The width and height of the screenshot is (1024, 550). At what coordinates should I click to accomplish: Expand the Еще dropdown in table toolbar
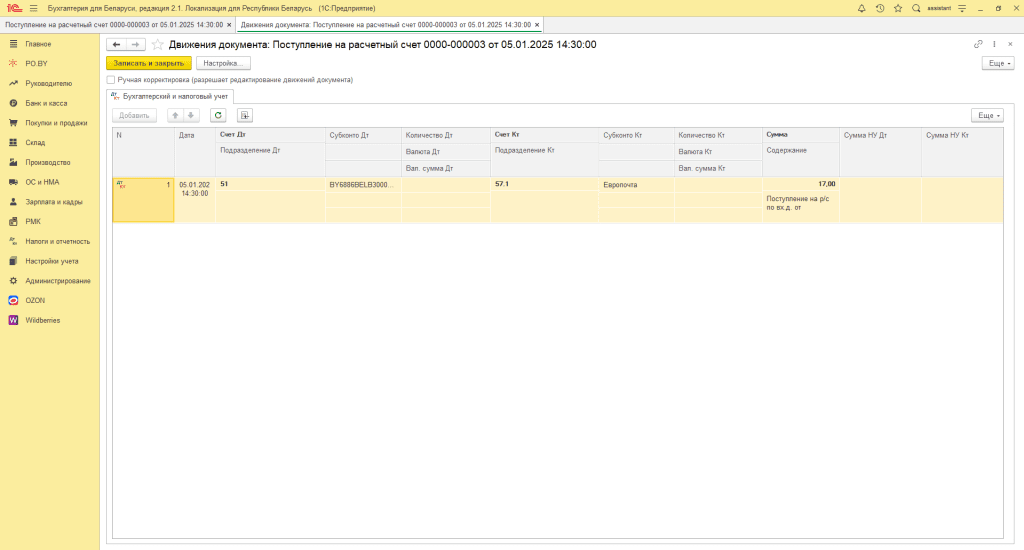pos(987,115)
